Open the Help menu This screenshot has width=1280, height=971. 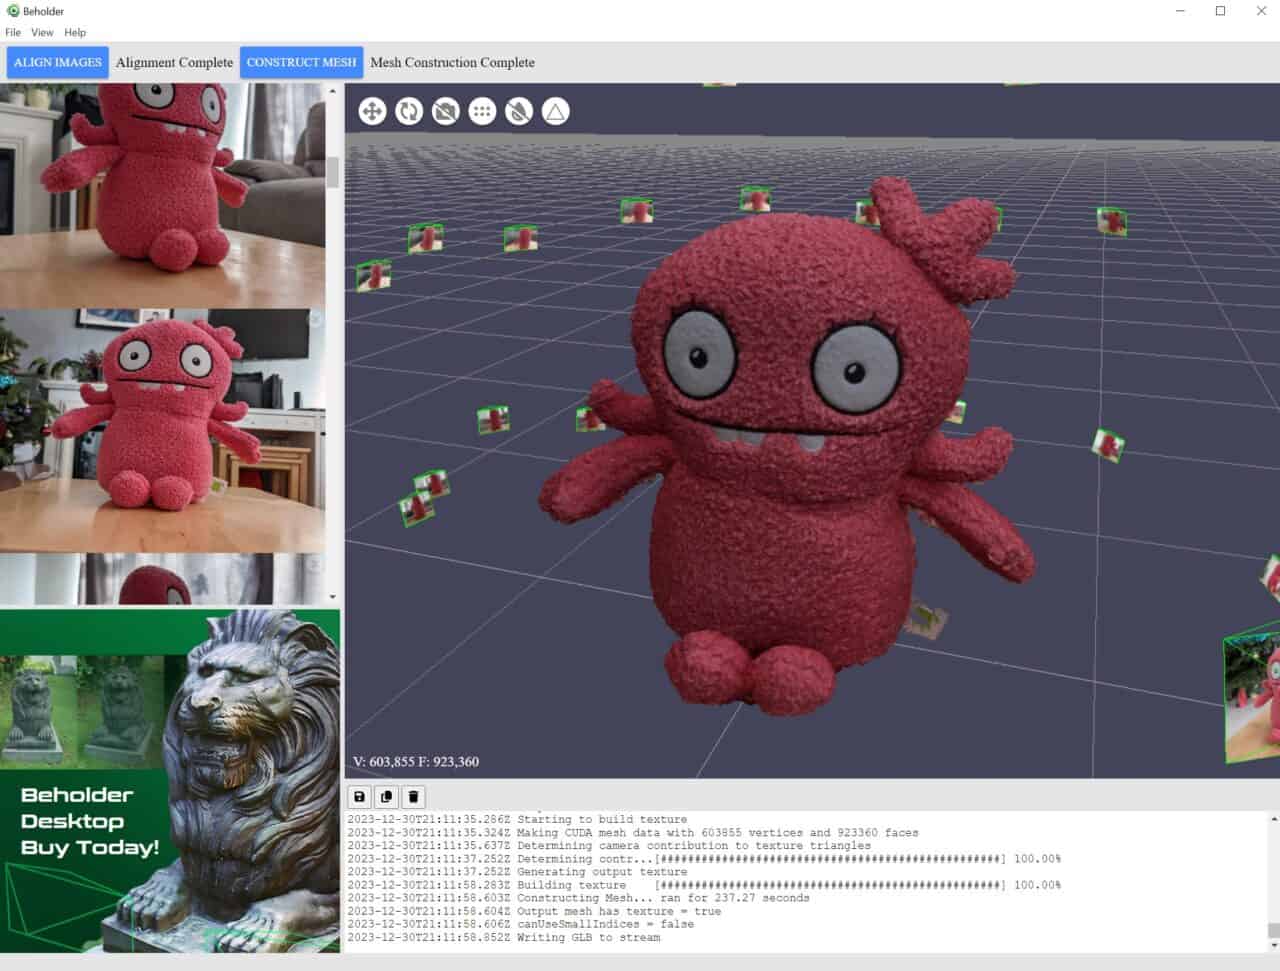(75, 32)
